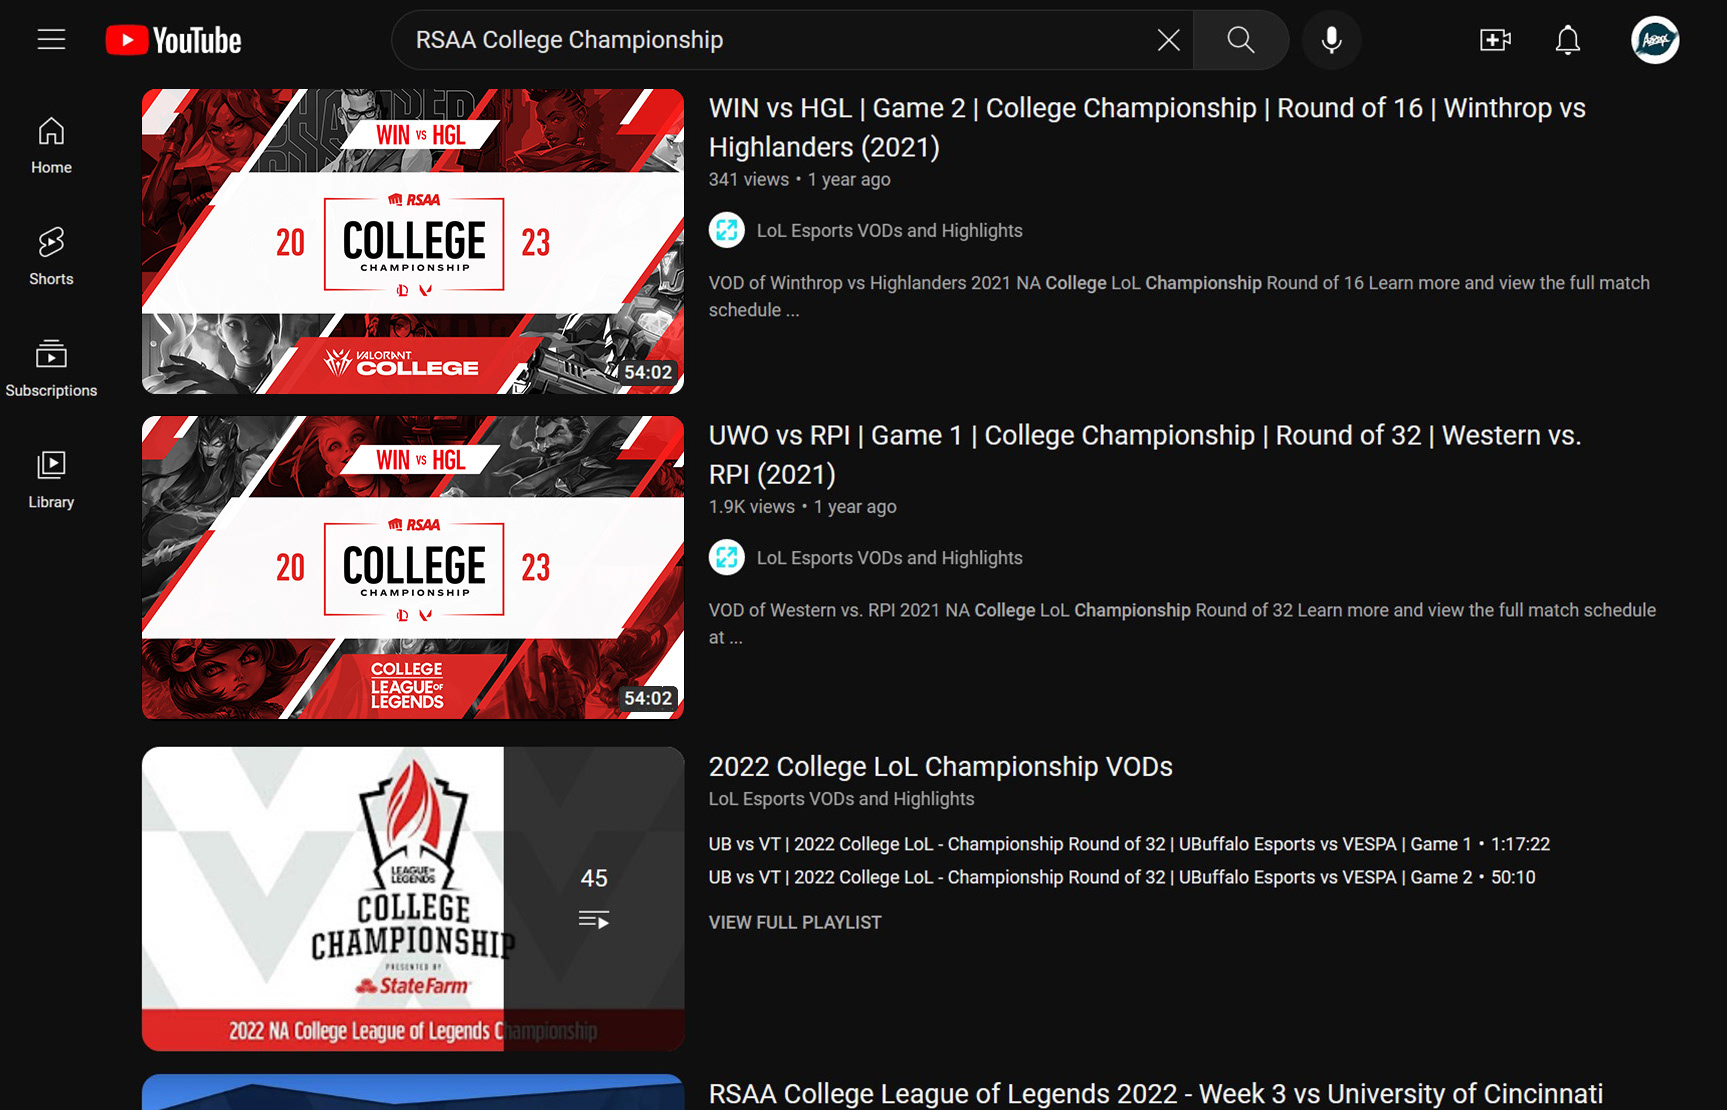Start voice search with microphone
The height and width of the screenshot is (1110, 1727).
pyautogui.click(x=1331, y=40)
